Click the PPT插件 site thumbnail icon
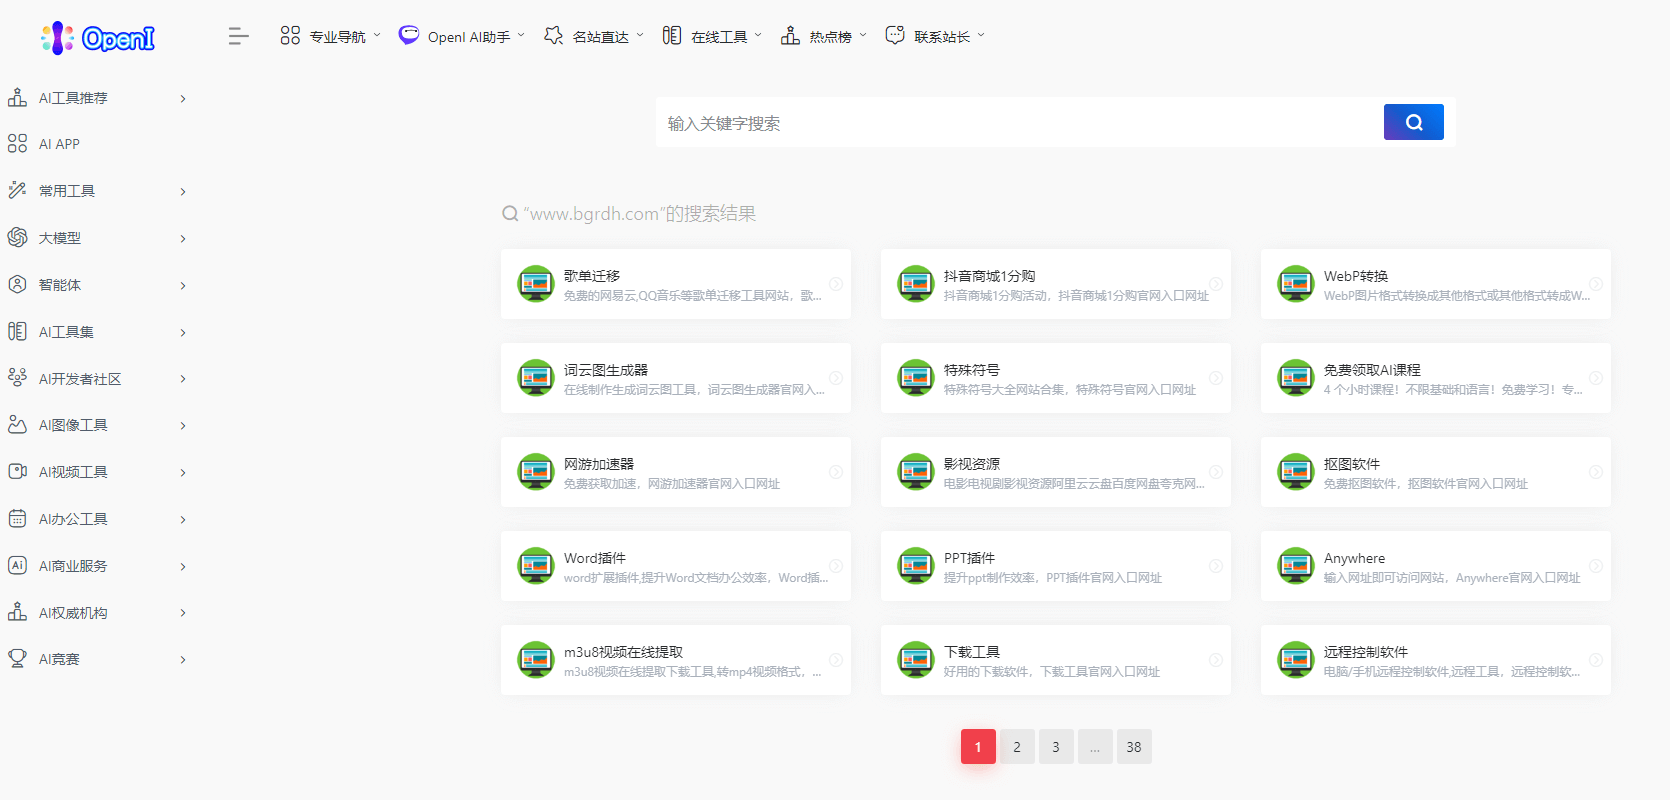Image resolution: width=1670 pixels, height=800 pixels. tap(916, 566)
